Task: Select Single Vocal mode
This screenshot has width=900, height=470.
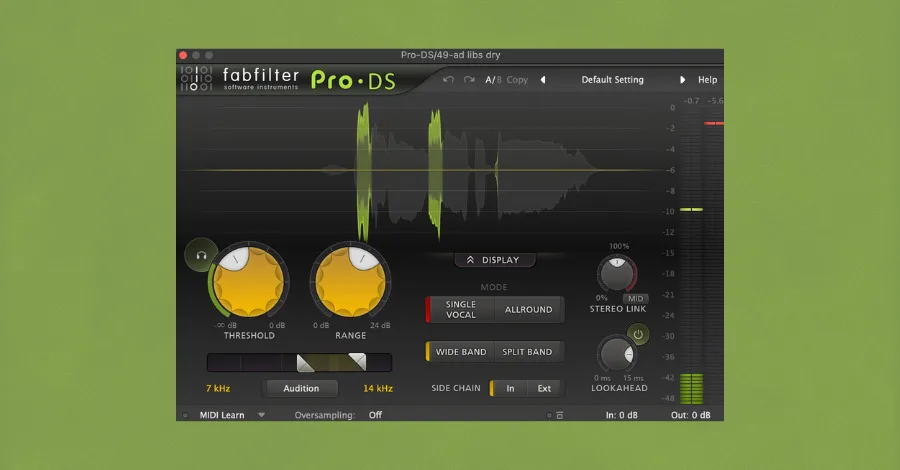Action: (x=460, y=309)
